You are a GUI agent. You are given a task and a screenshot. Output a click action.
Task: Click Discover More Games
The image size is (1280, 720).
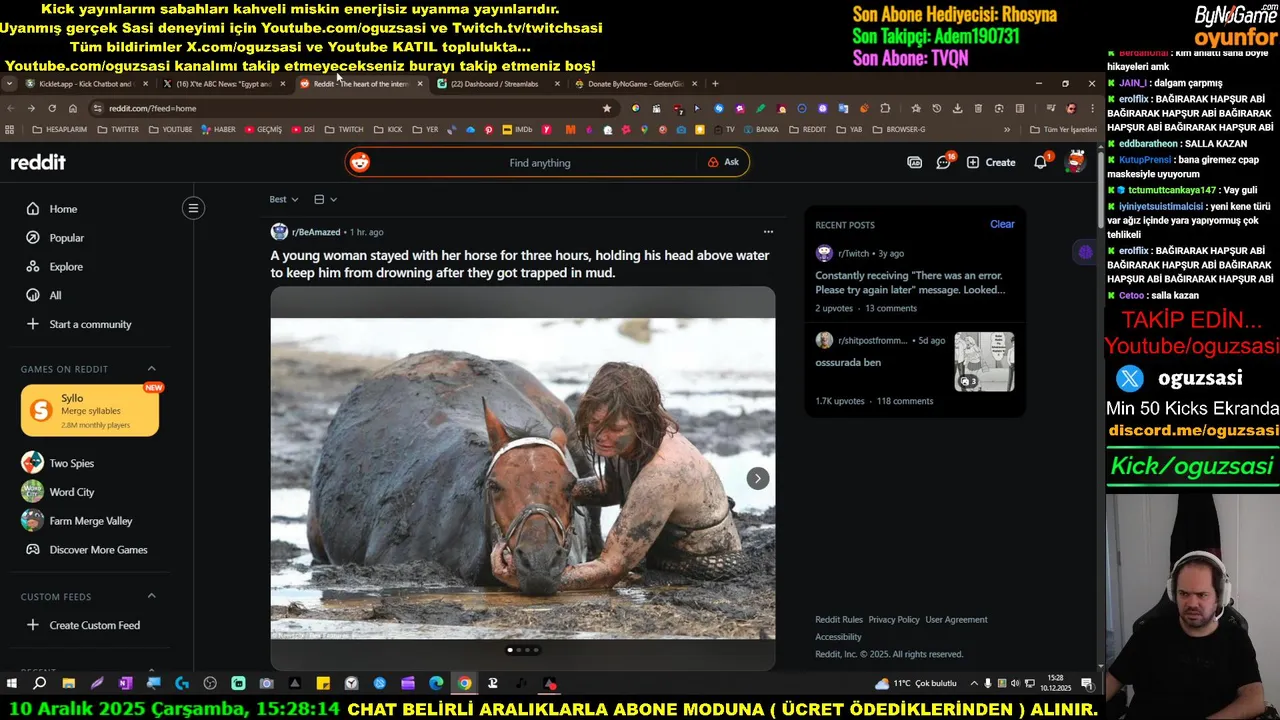tap(96, 550)
